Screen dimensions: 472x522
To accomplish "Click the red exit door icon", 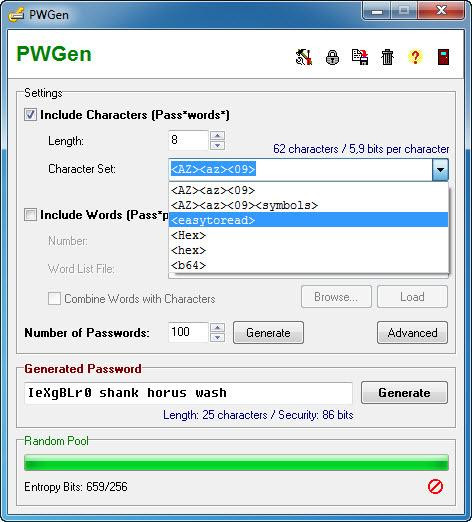I will (443, 57).
